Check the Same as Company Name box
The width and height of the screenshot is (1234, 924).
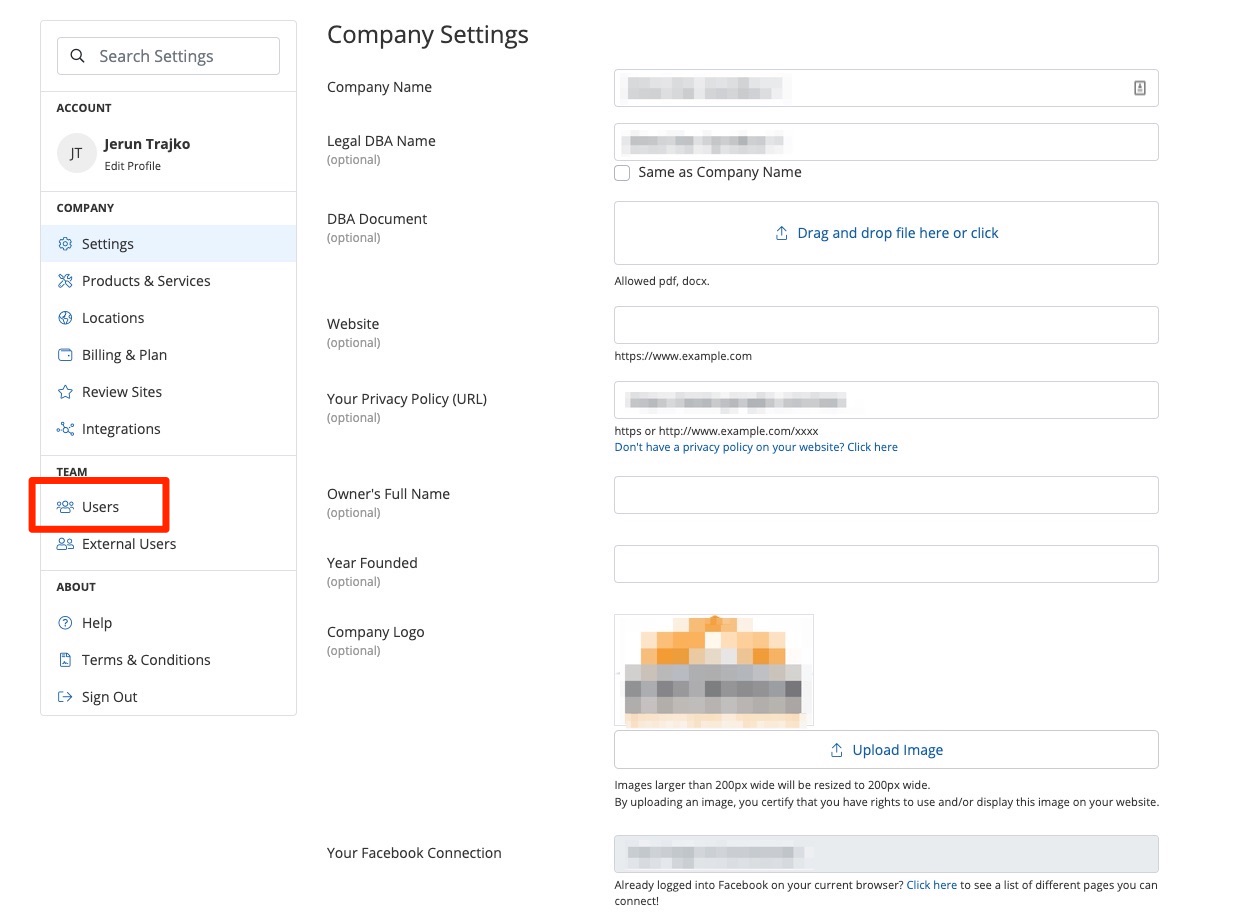(622, 173)
